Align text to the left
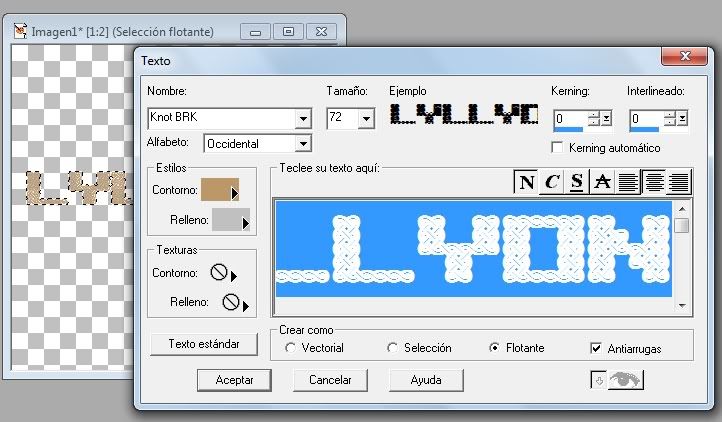Image resolution: width=722 pixels, height=422 pixels. coord(628,182)
